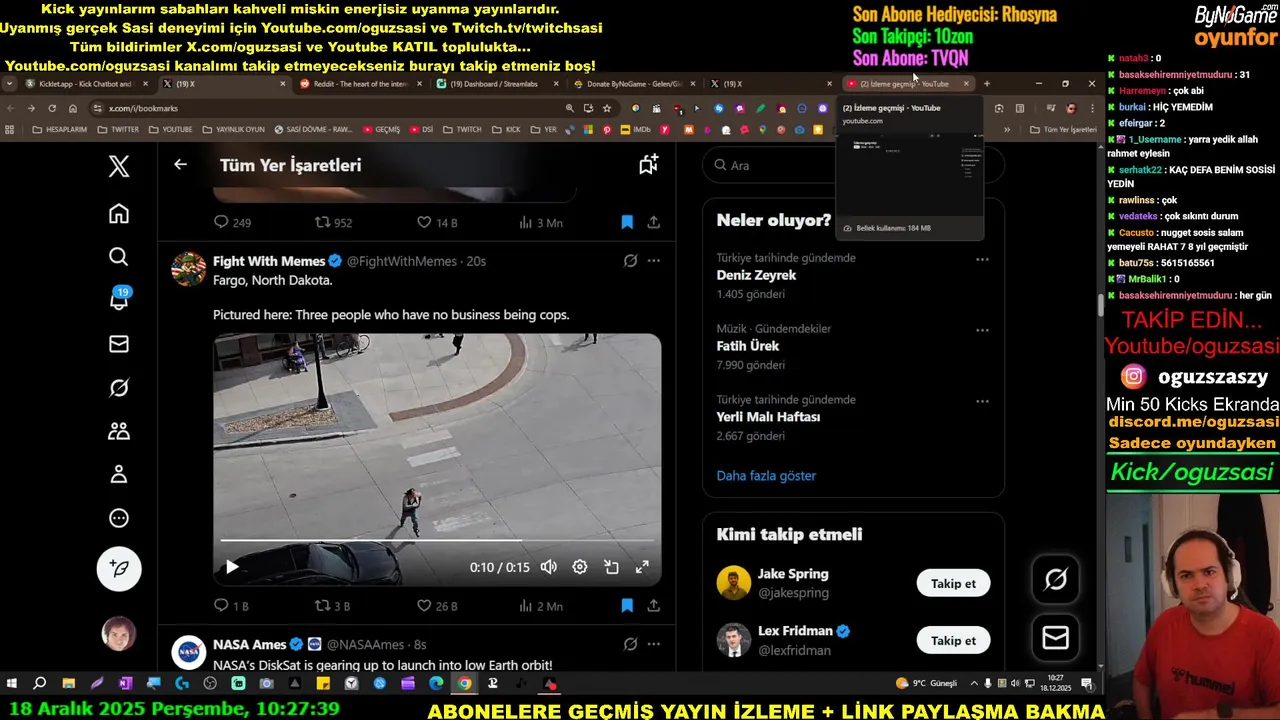Expand the video to fullscreen

point(642,567)
